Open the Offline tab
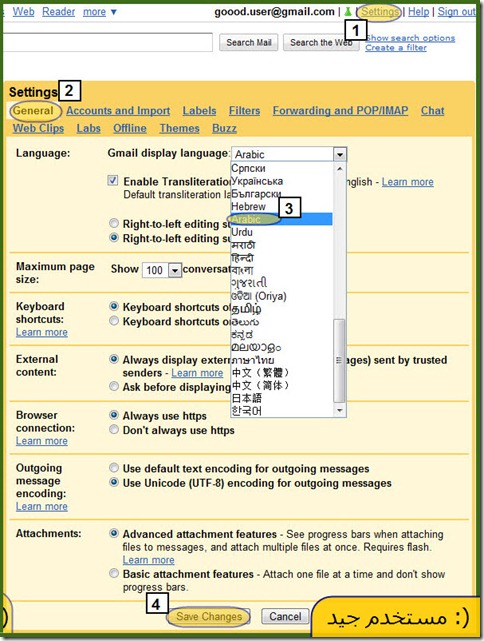Viewport: 484px width, 641px height. [x=130, y=128]
